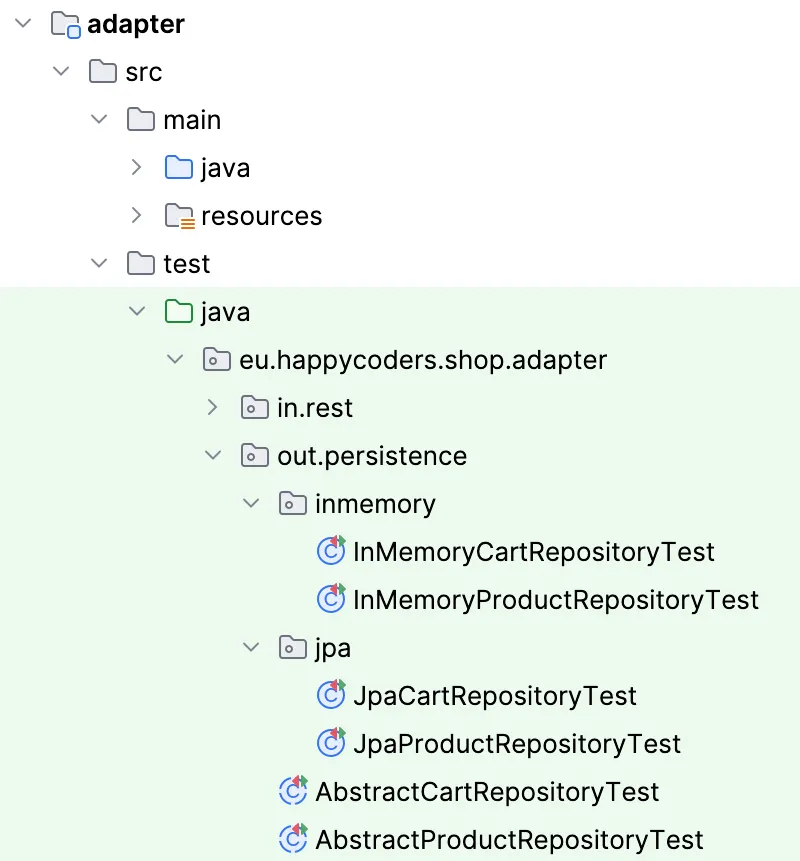The width and height of the screenshot is (800, 861).
Task: Select the main folder label
Action: pyautogui.click(x=192, y=120)
